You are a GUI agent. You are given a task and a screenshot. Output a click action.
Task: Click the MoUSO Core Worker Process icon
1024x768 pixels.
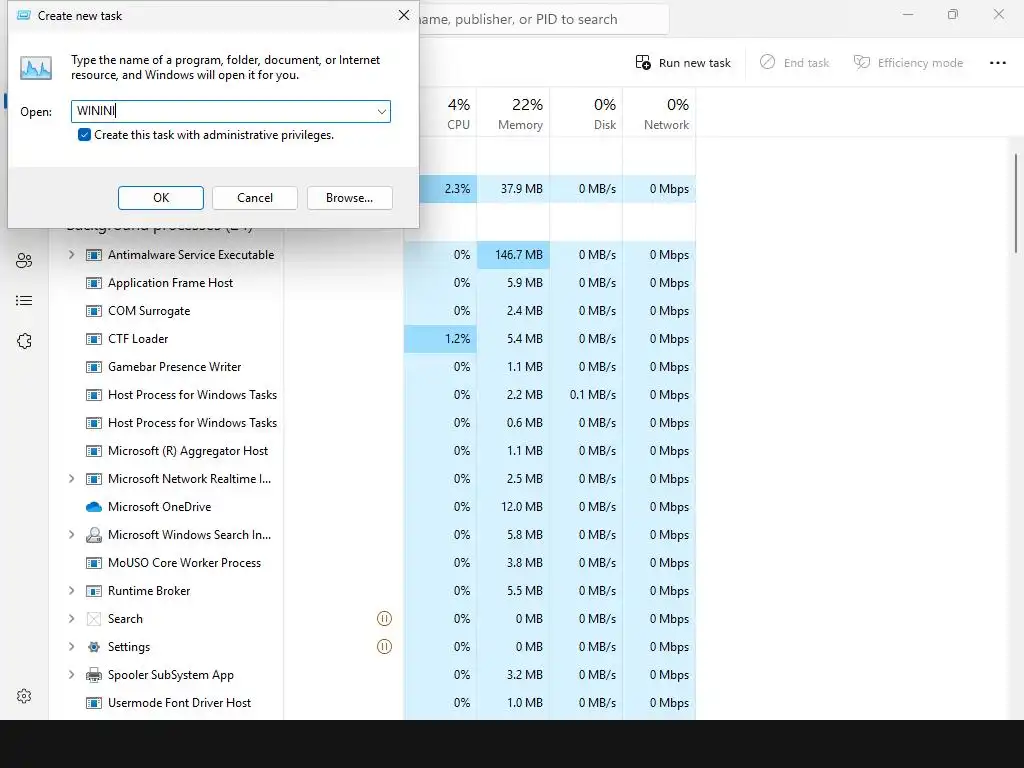(94, 563)
